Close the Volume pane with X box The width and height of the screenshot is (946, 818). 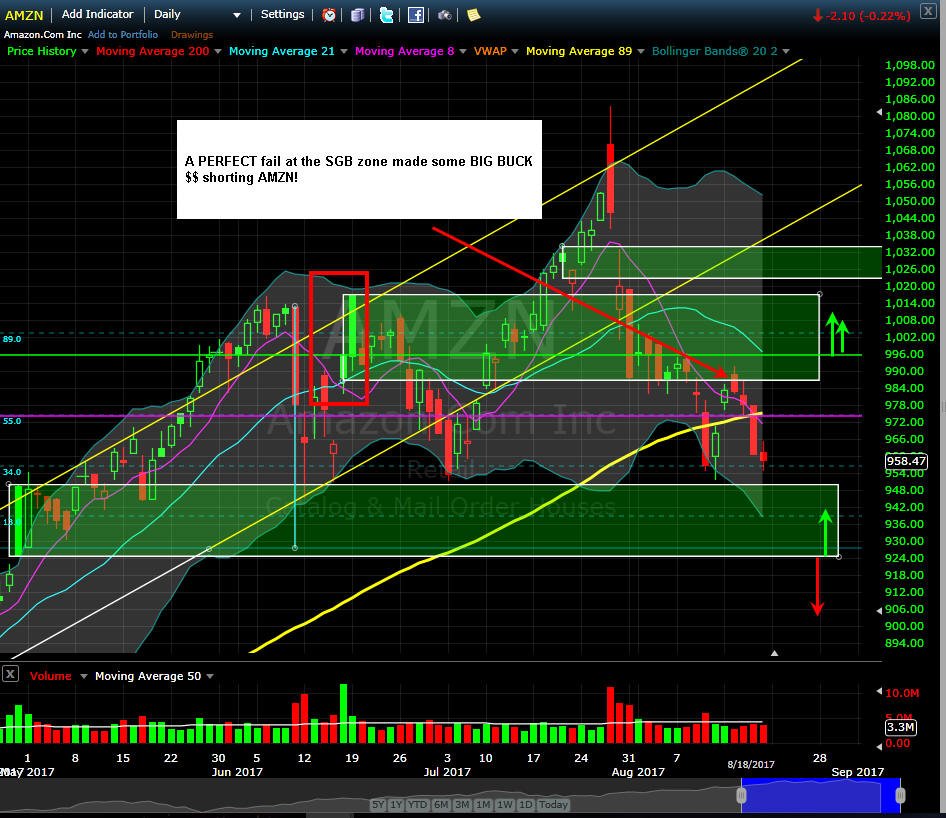click(x=10, y=674)
